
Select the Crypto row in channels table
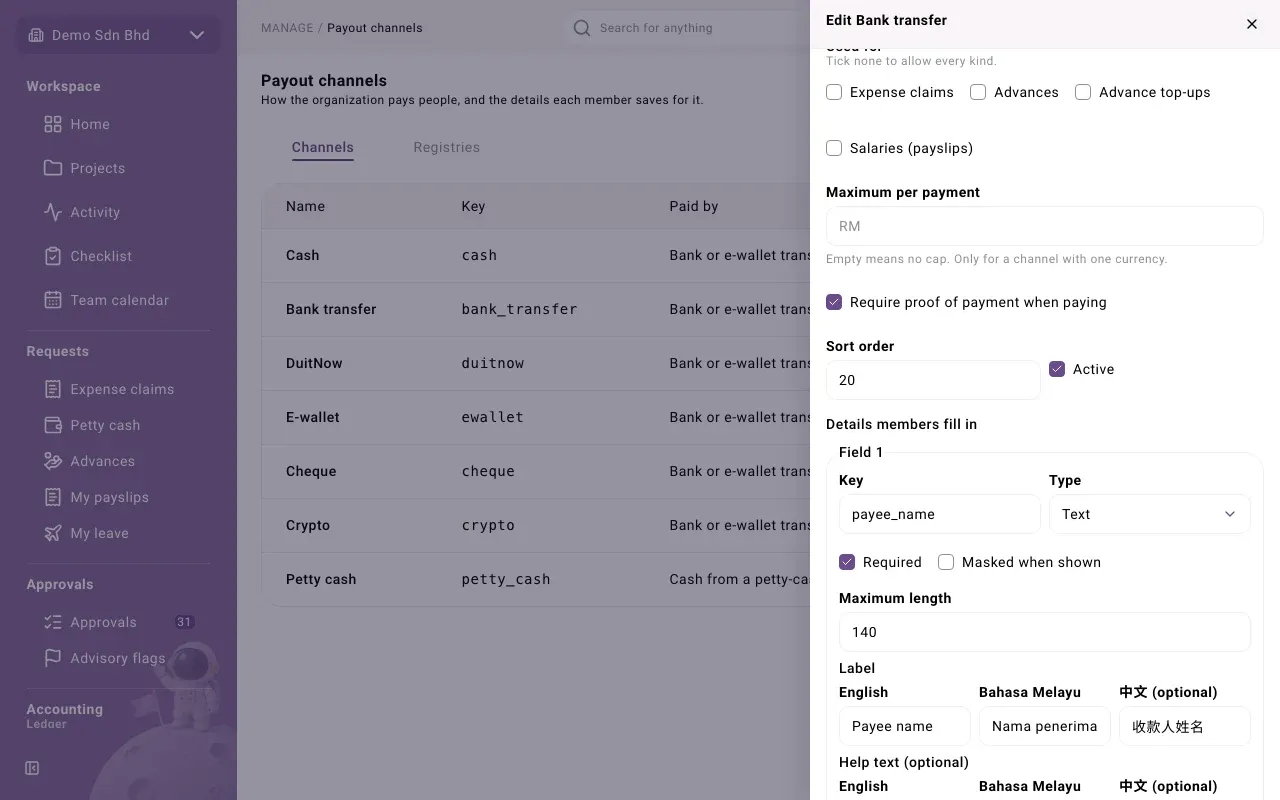[536, 525]
